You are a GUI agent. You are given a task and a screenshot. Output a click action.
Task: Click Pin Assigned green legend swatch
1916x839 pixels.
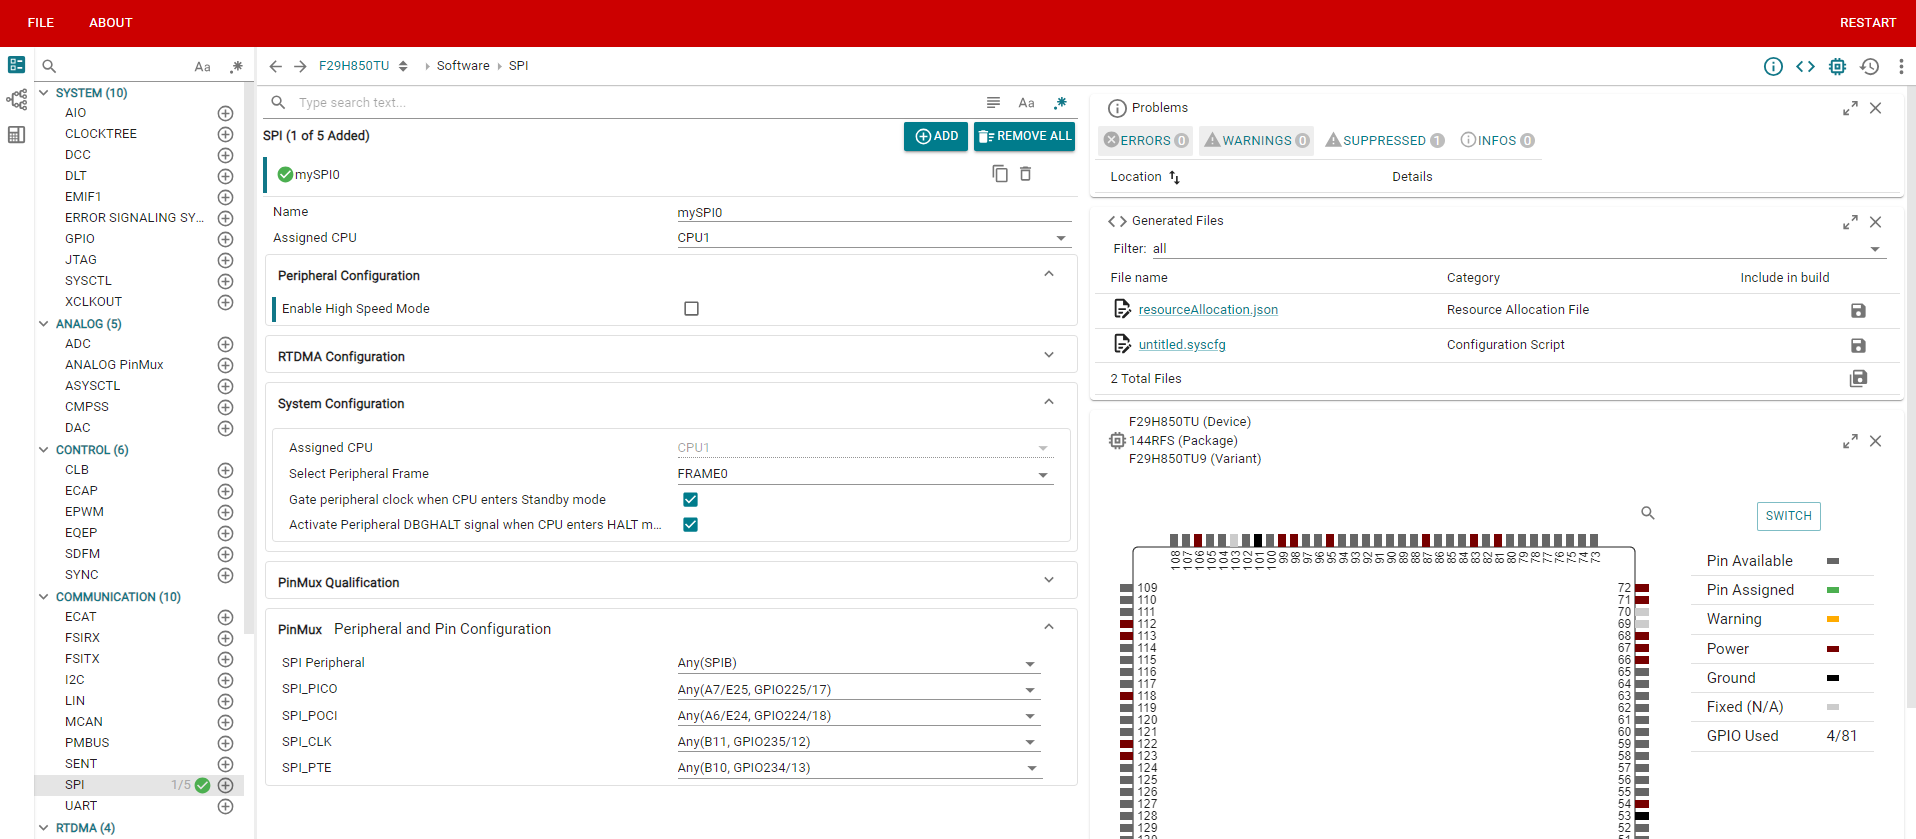click(1833, 591)
